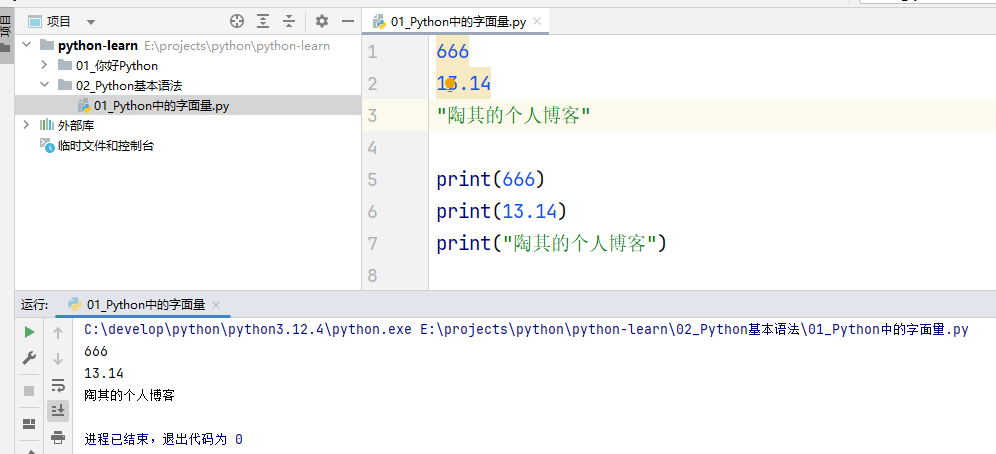Select 临时文件和控制台 in project tree
Viewport: 996px width, 454px height.
(105, 146)
